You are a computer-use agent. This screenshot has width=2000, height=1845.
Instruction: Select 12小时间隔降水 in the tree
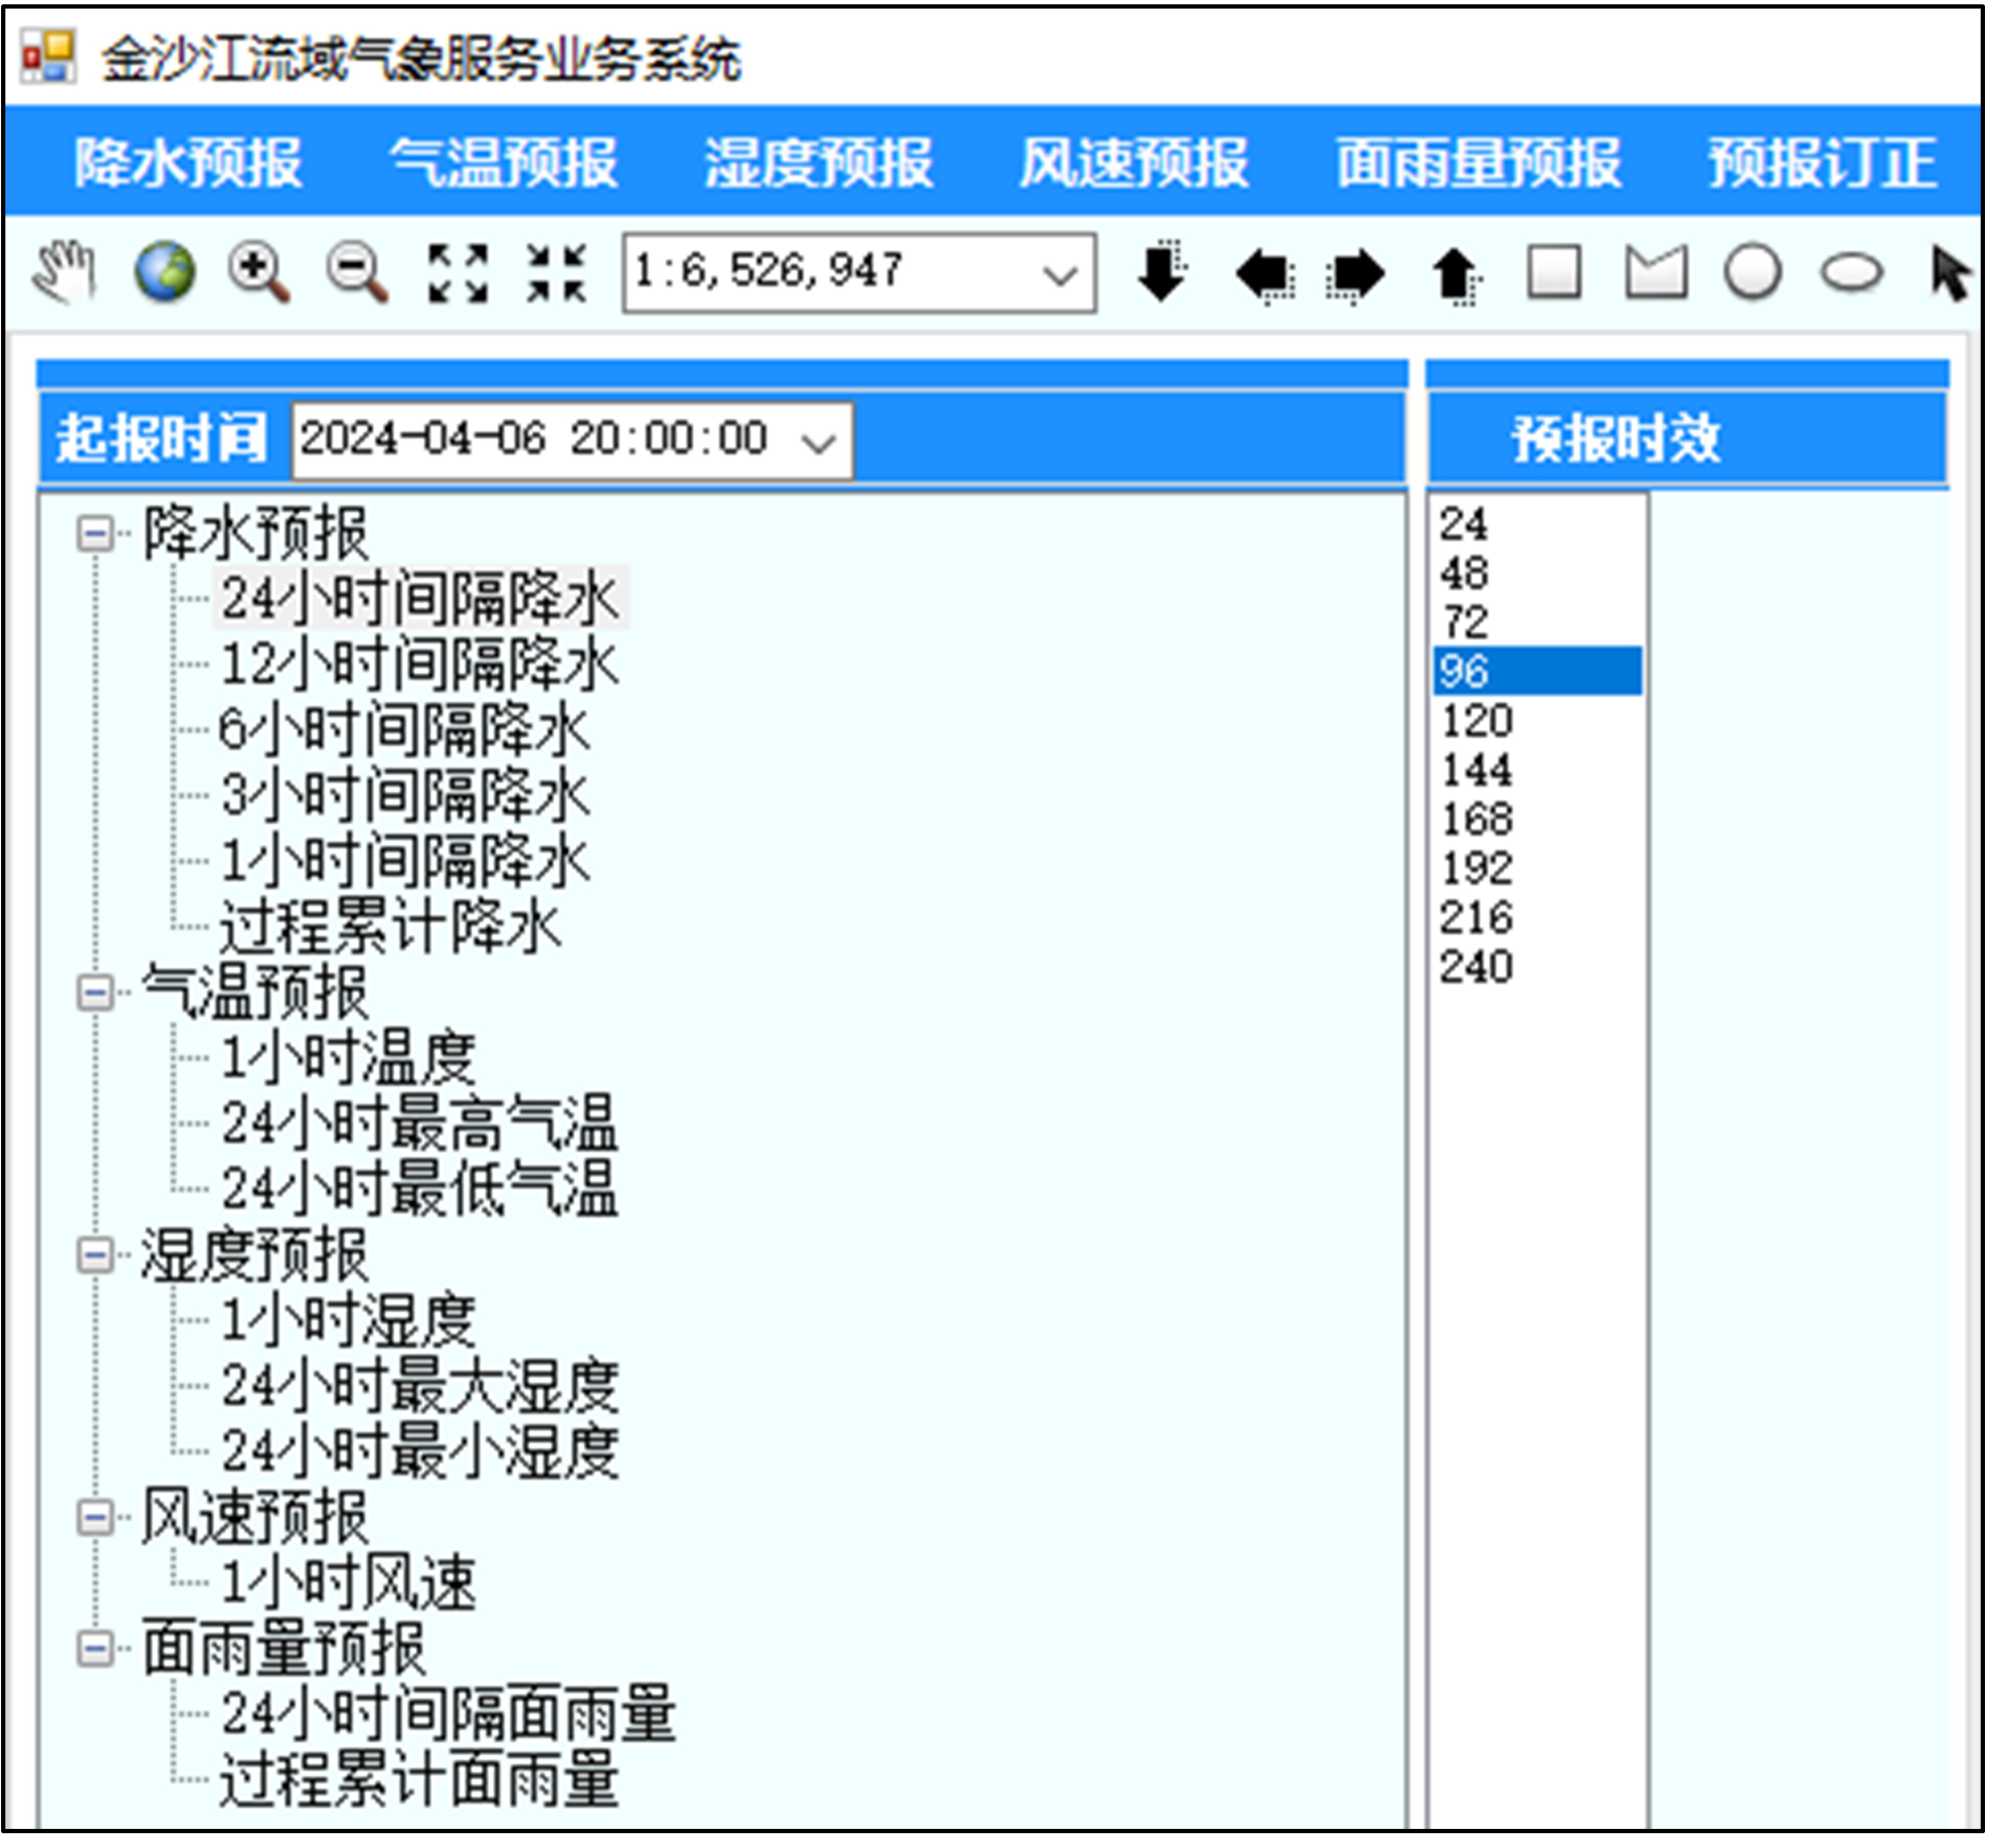pyautogui.click(x=420, y=665)
